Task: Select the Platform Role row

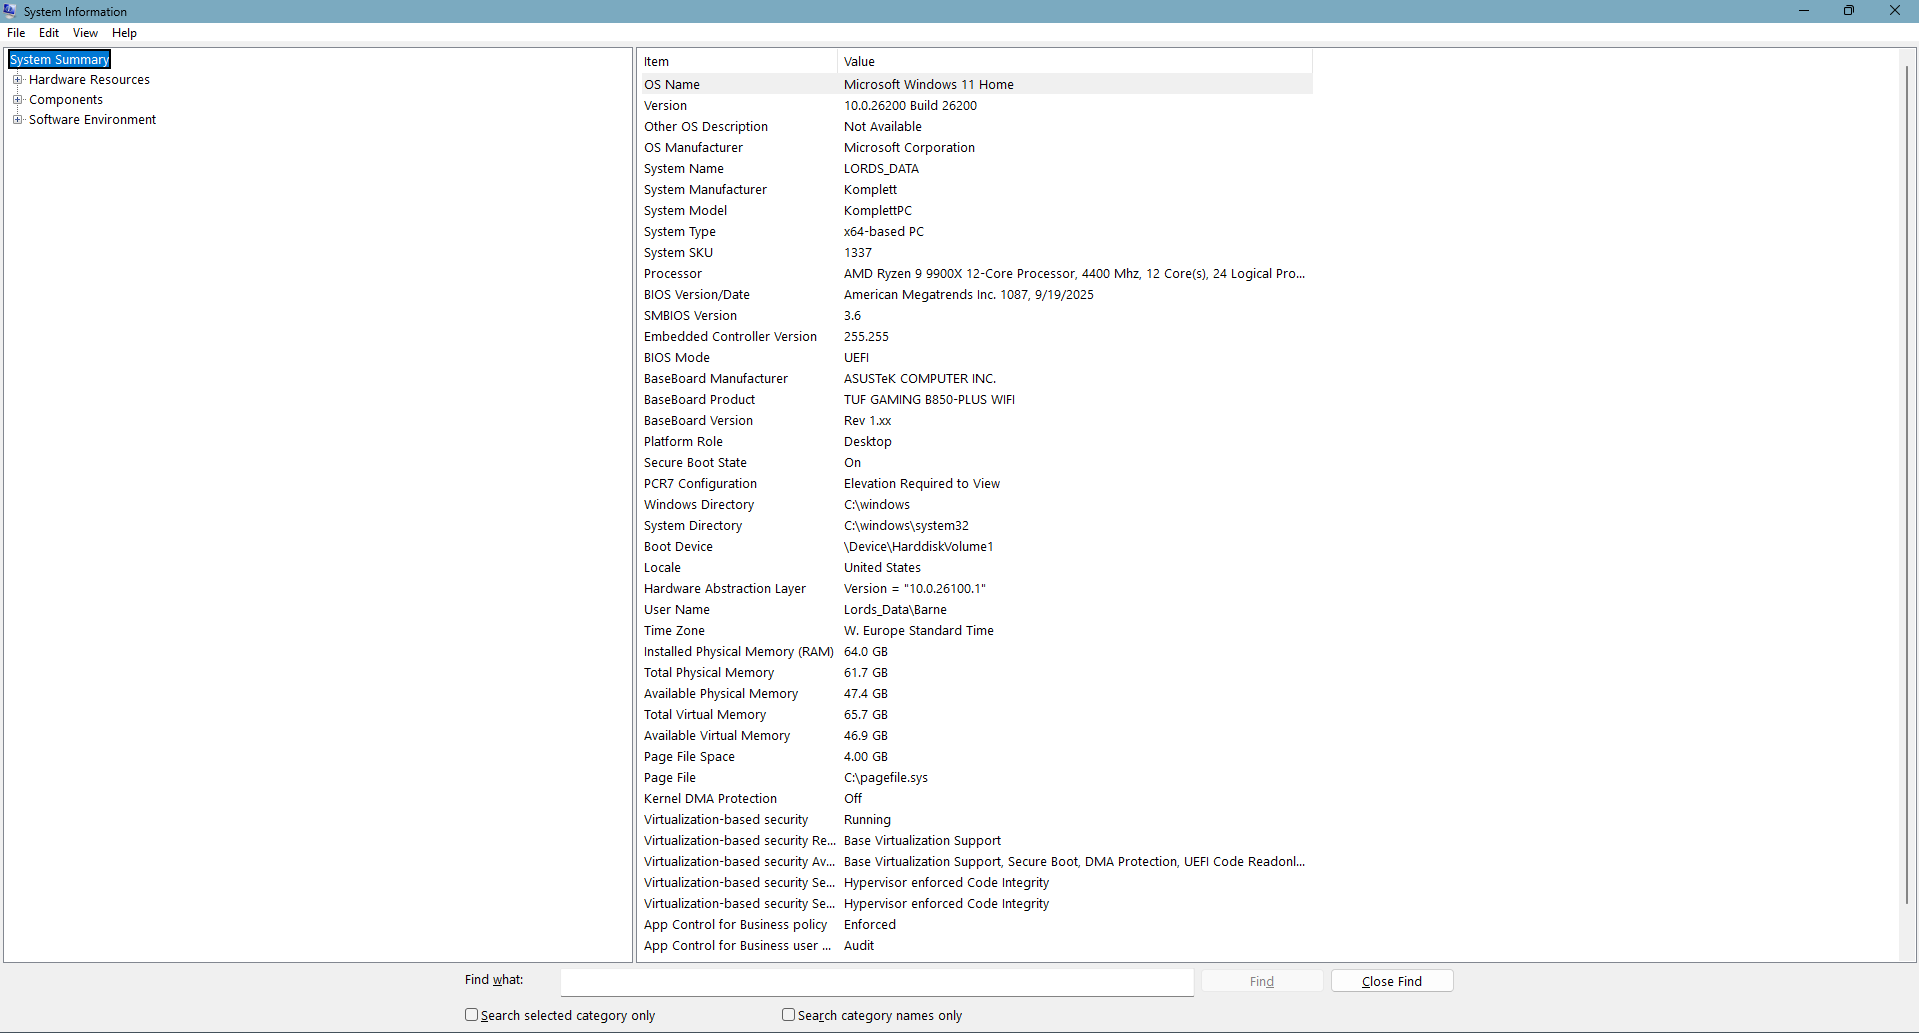Action: (x=977, y=442)
